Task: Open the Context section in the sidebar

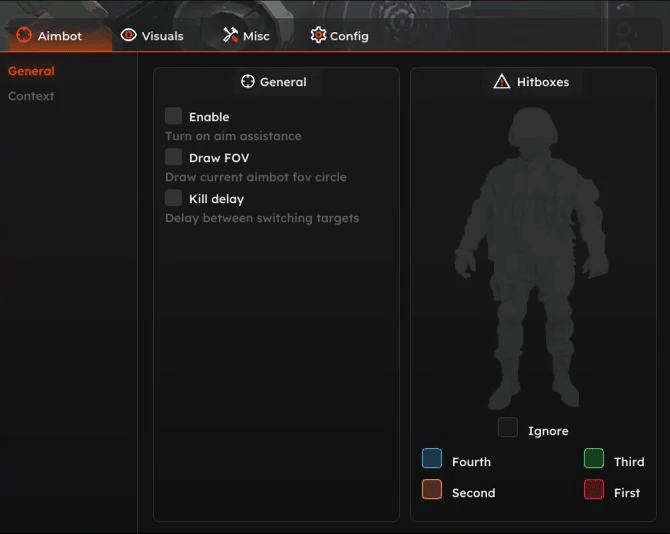Action: pyautogui.click(x=31, y=96)
